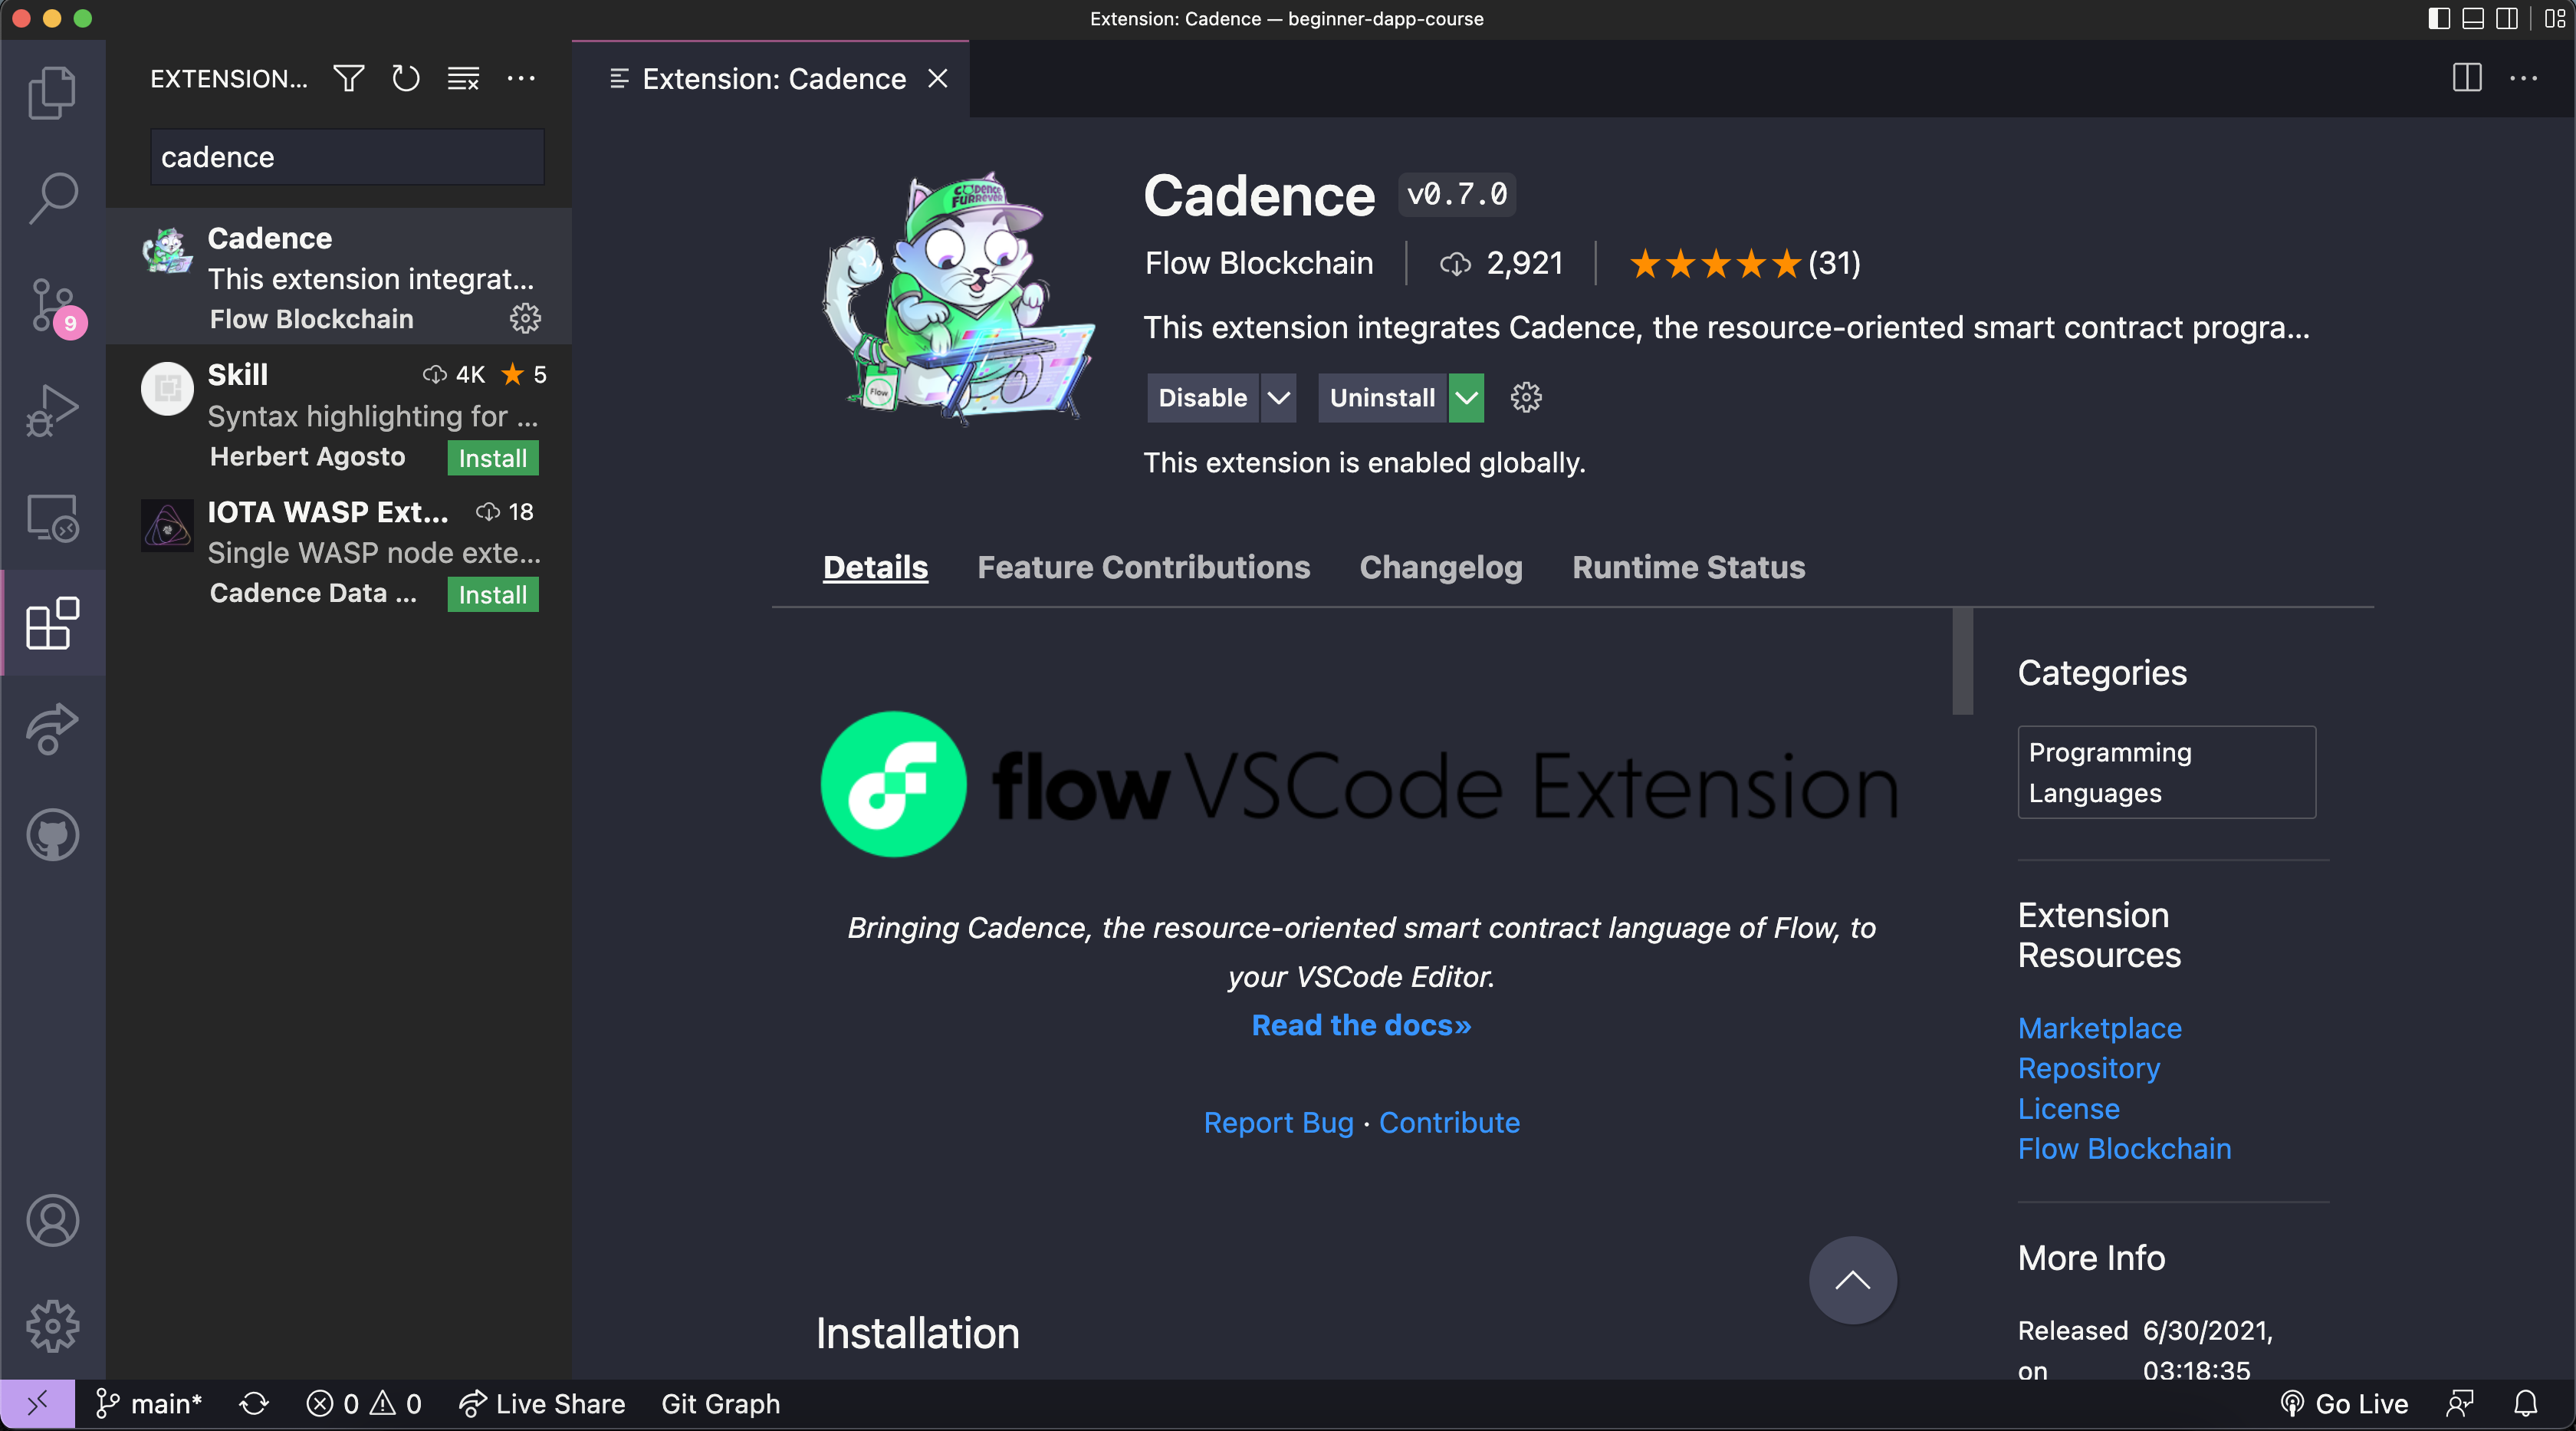Refresh the extensions list

pyautogui.click(x=405, y=78)
